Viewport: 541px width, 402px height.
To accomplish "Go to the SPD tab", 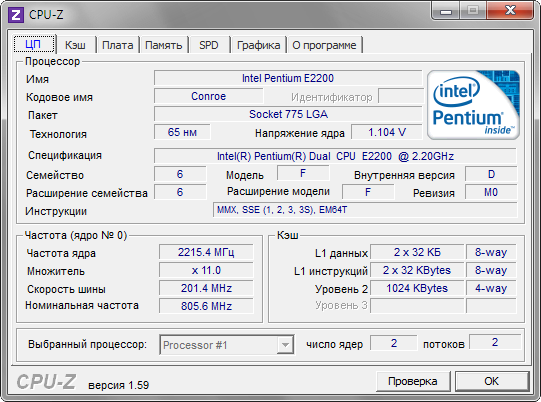I will [x=209, y=45].
